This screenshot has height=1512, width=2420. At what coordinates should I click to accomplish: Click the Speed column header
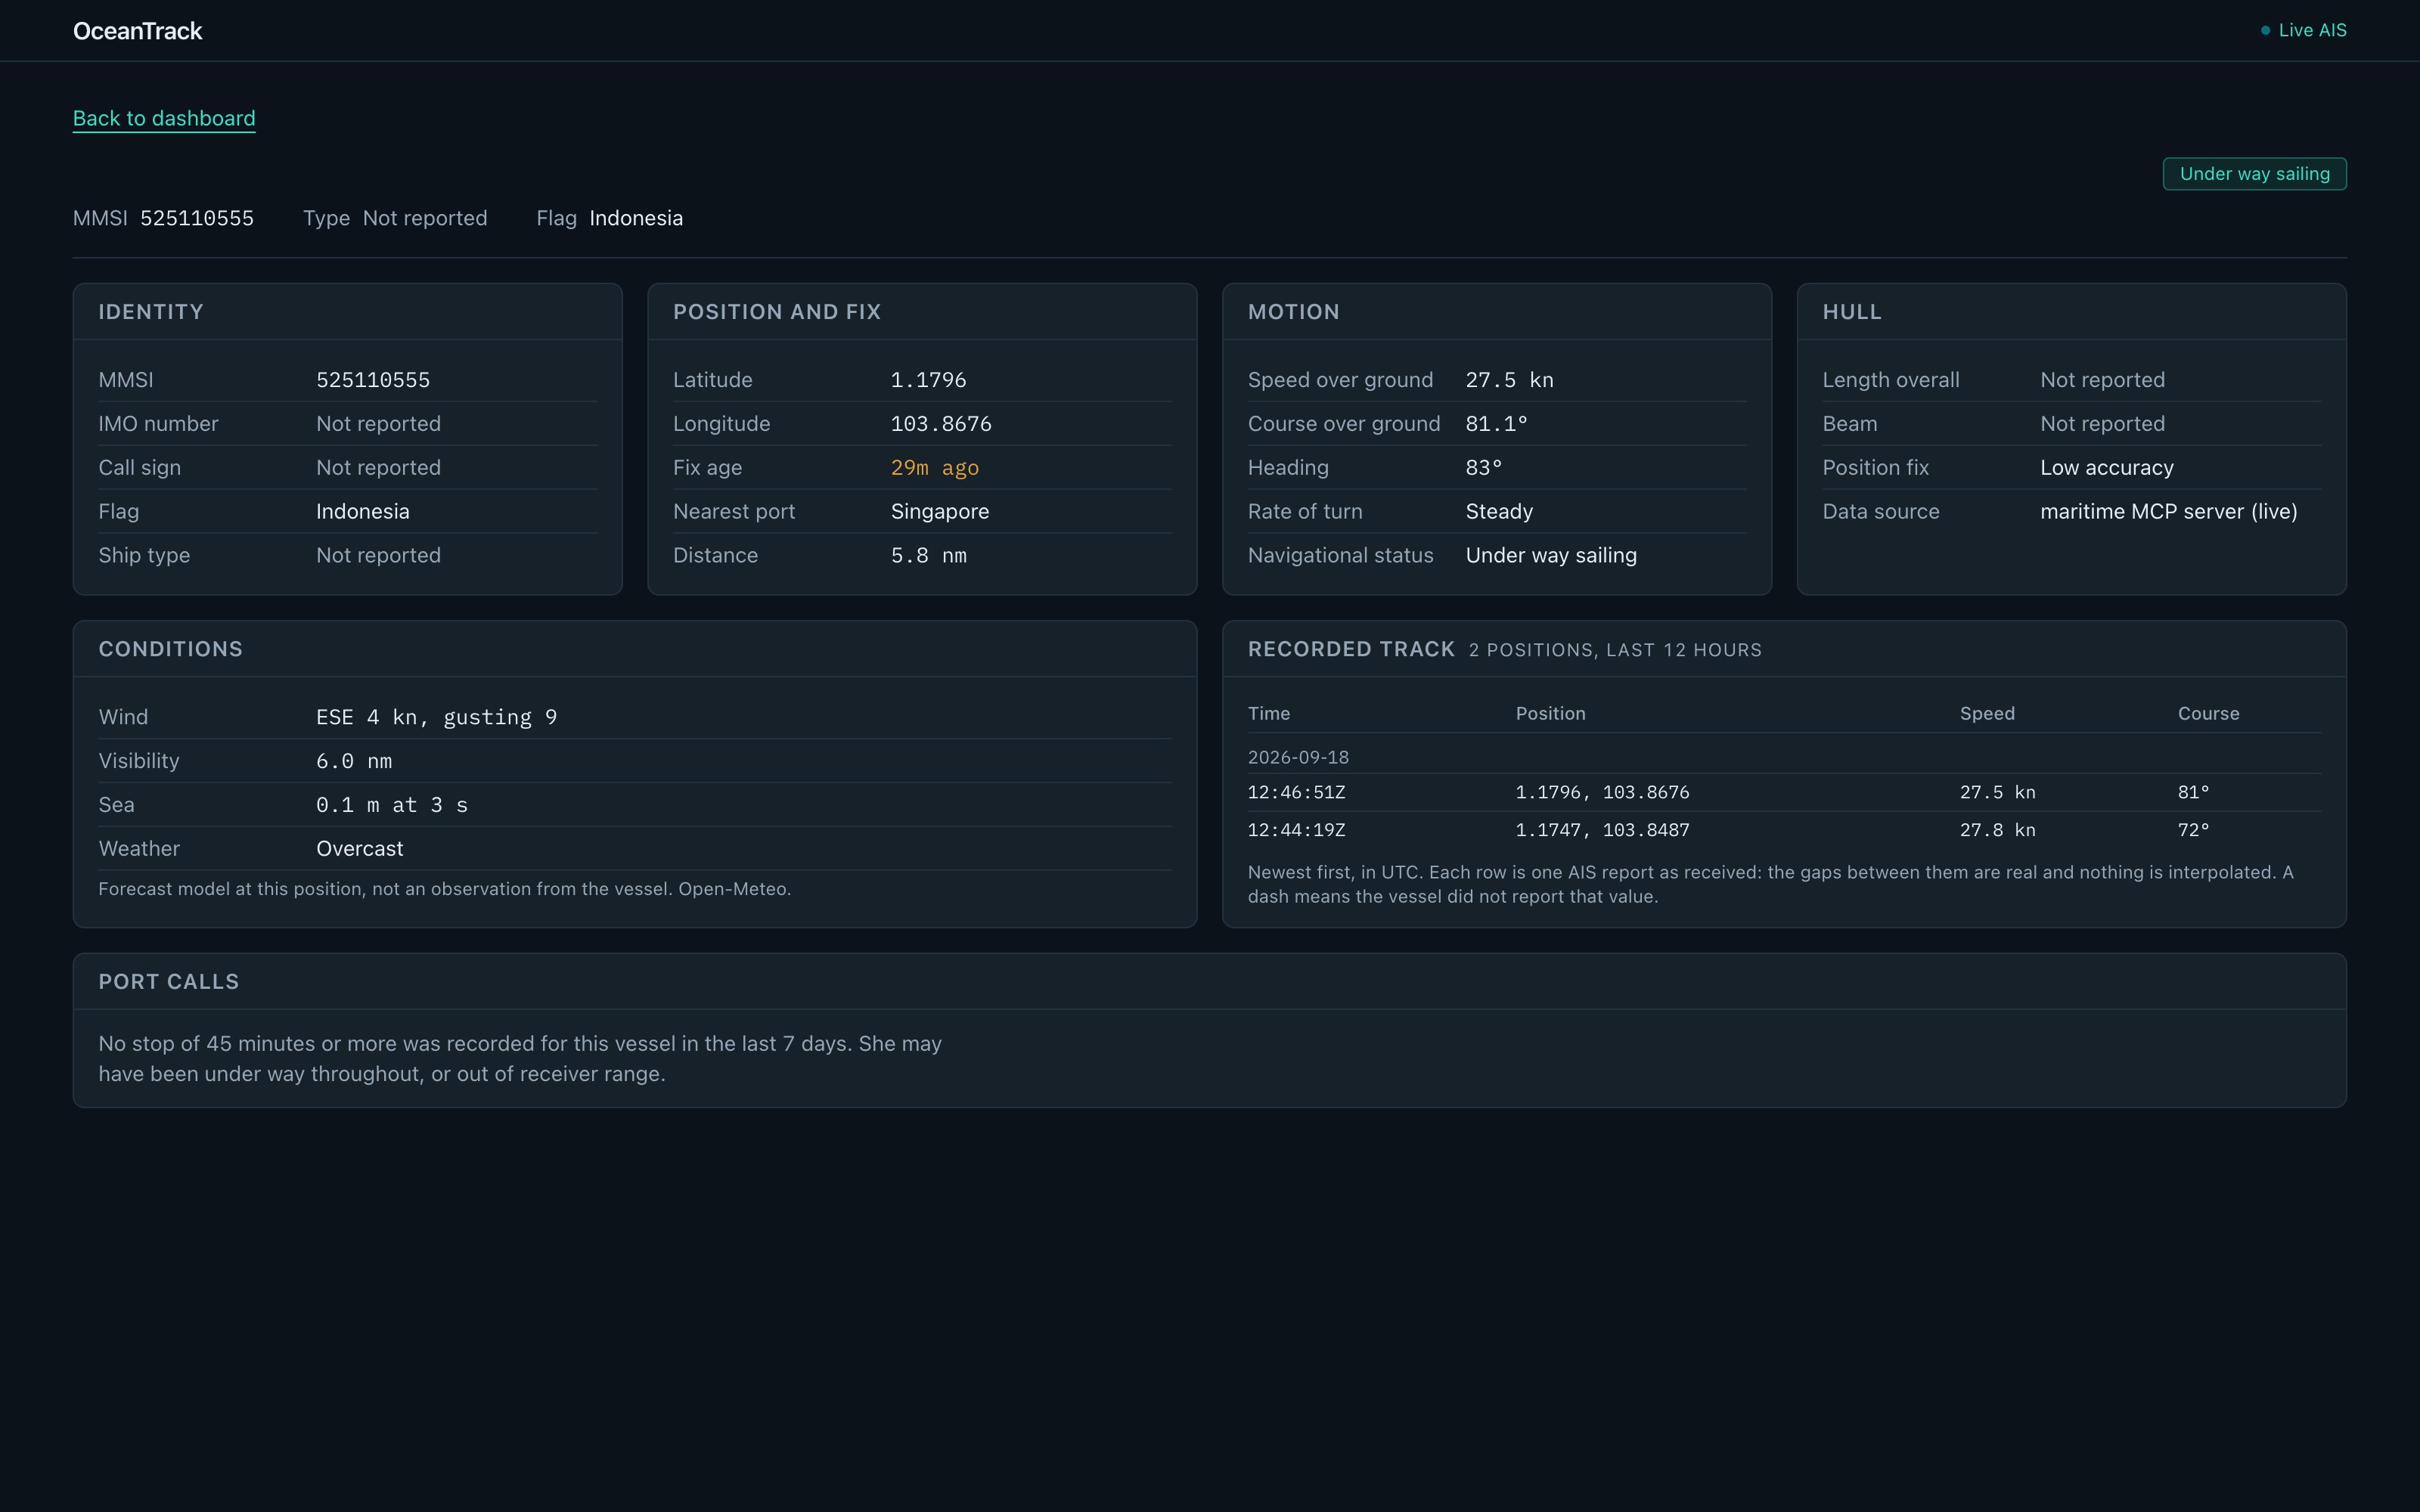click(1987, 714)
